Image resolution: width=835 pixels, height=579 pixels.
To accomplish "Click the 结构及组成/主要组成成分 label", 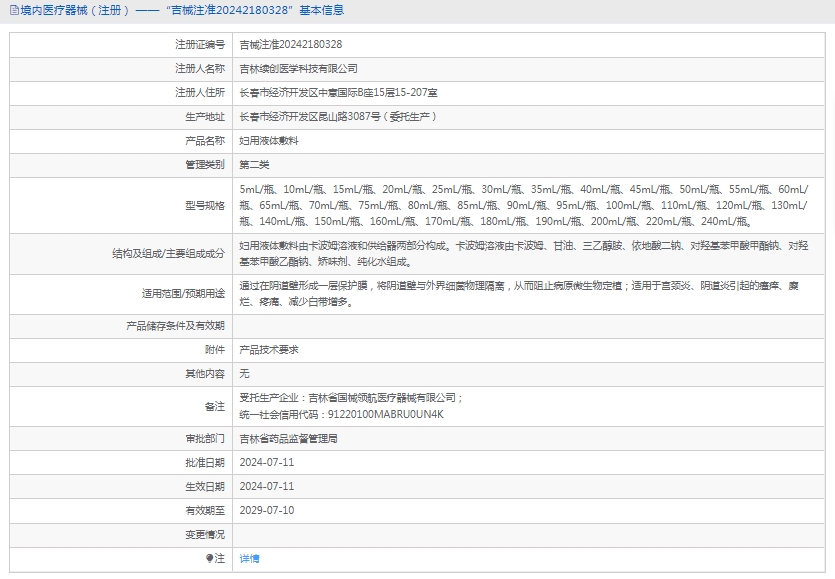I will coord(168,254).
